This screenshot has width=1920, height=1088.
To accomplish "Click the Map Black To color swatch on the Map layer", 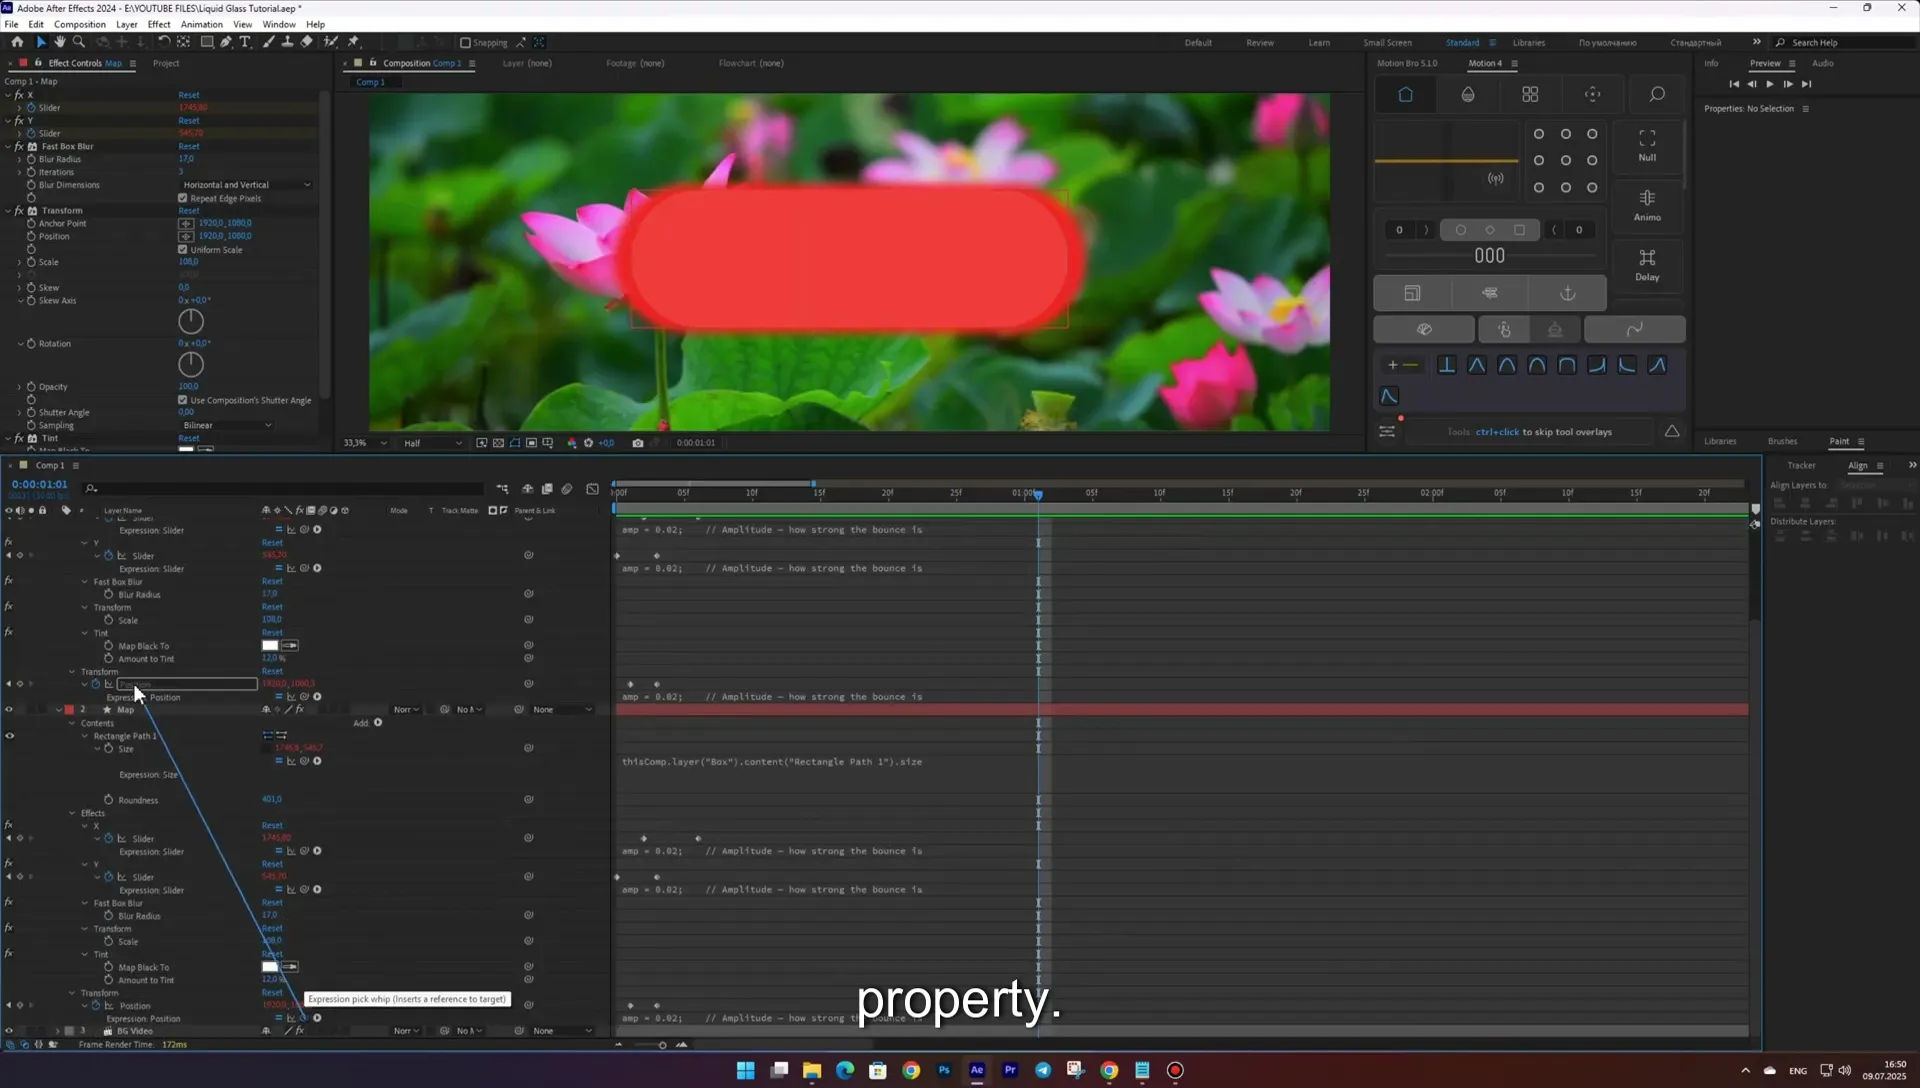I will [270, 967].
